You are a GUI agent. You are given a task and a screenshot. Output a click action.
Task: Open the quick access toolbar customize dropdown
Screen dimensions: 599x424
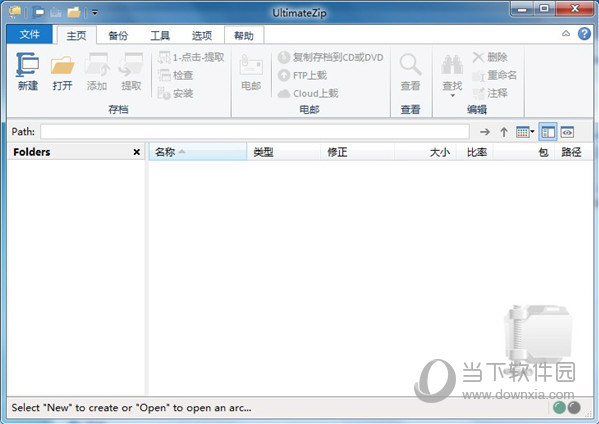click(x=95, y=13)
